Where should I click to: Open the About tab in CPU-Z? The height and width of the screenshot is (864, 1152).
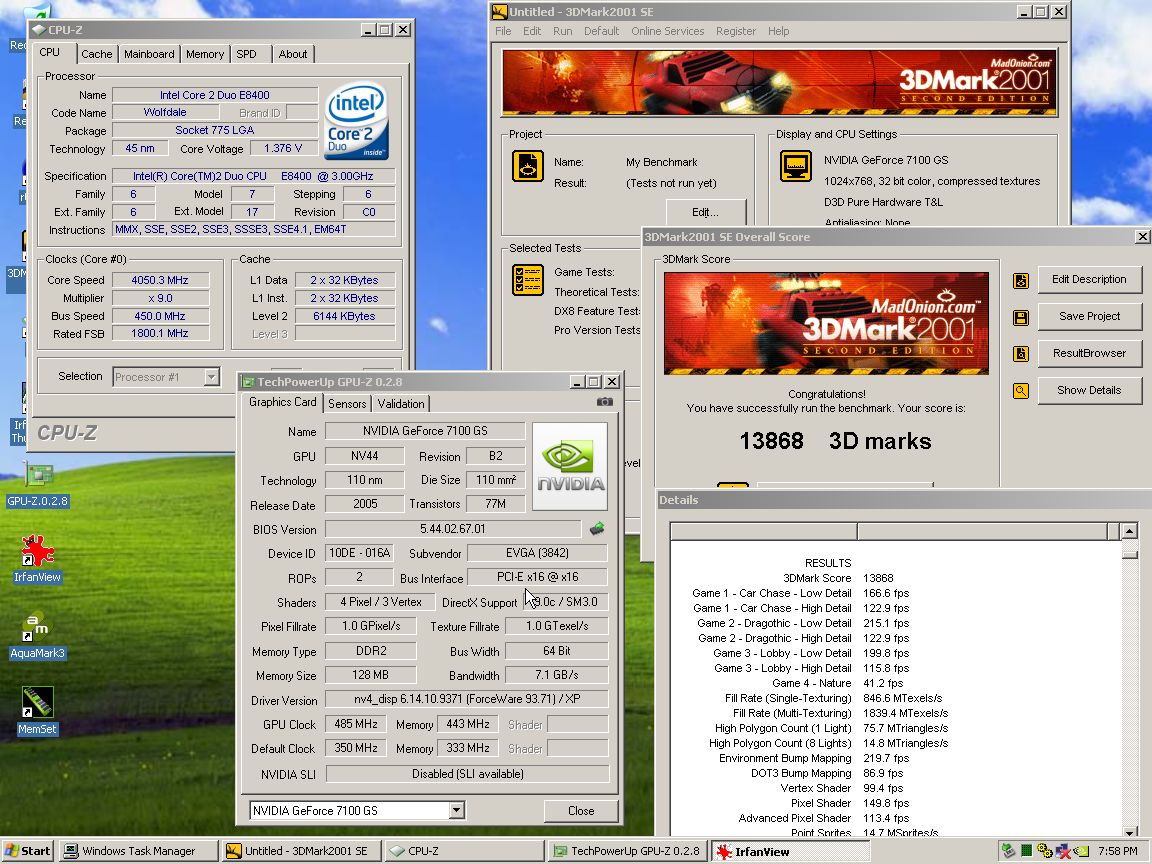coord(293,54)
